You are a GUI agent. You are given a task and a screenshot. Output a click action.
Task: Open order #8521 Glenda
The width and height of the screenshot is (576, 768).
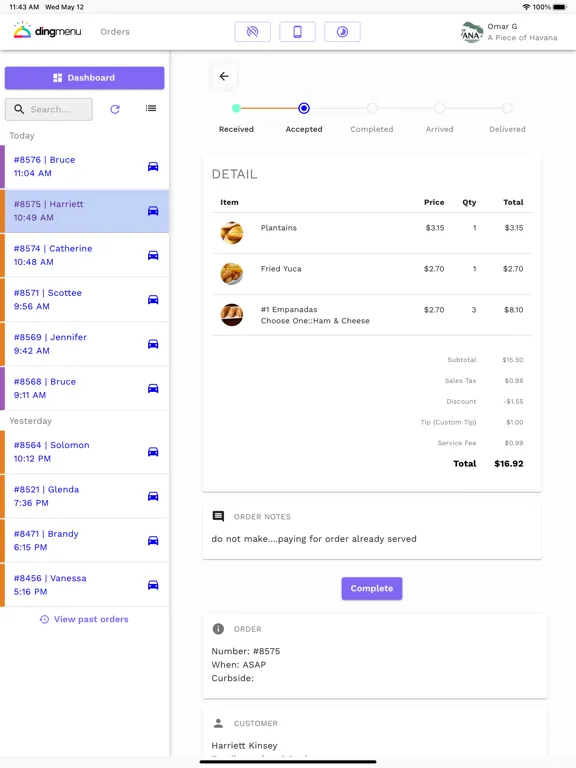tap(84, 496)
